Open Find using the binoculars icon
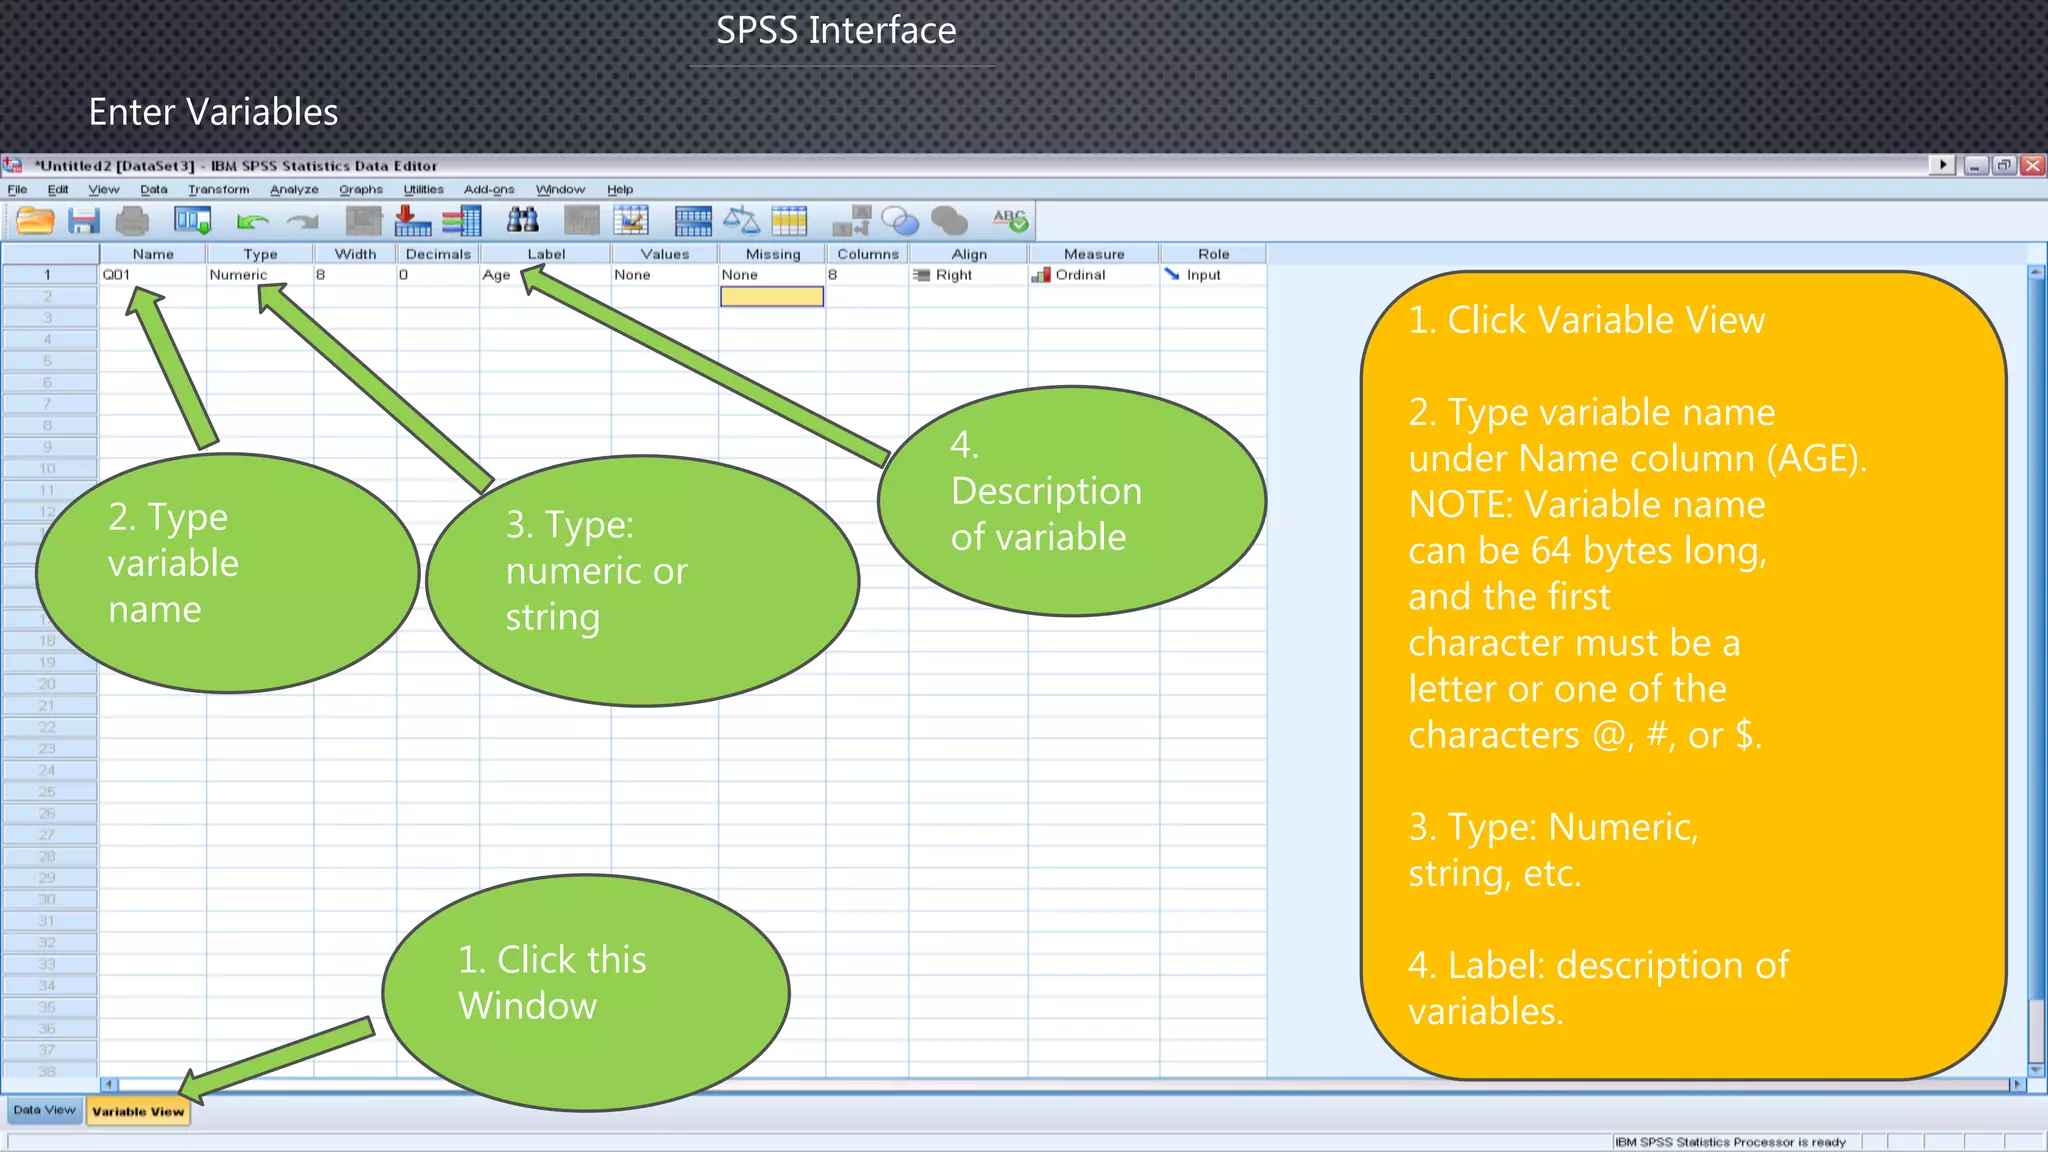The height and width of the screenshot is (1152, 2048). (x=522, y=220)
